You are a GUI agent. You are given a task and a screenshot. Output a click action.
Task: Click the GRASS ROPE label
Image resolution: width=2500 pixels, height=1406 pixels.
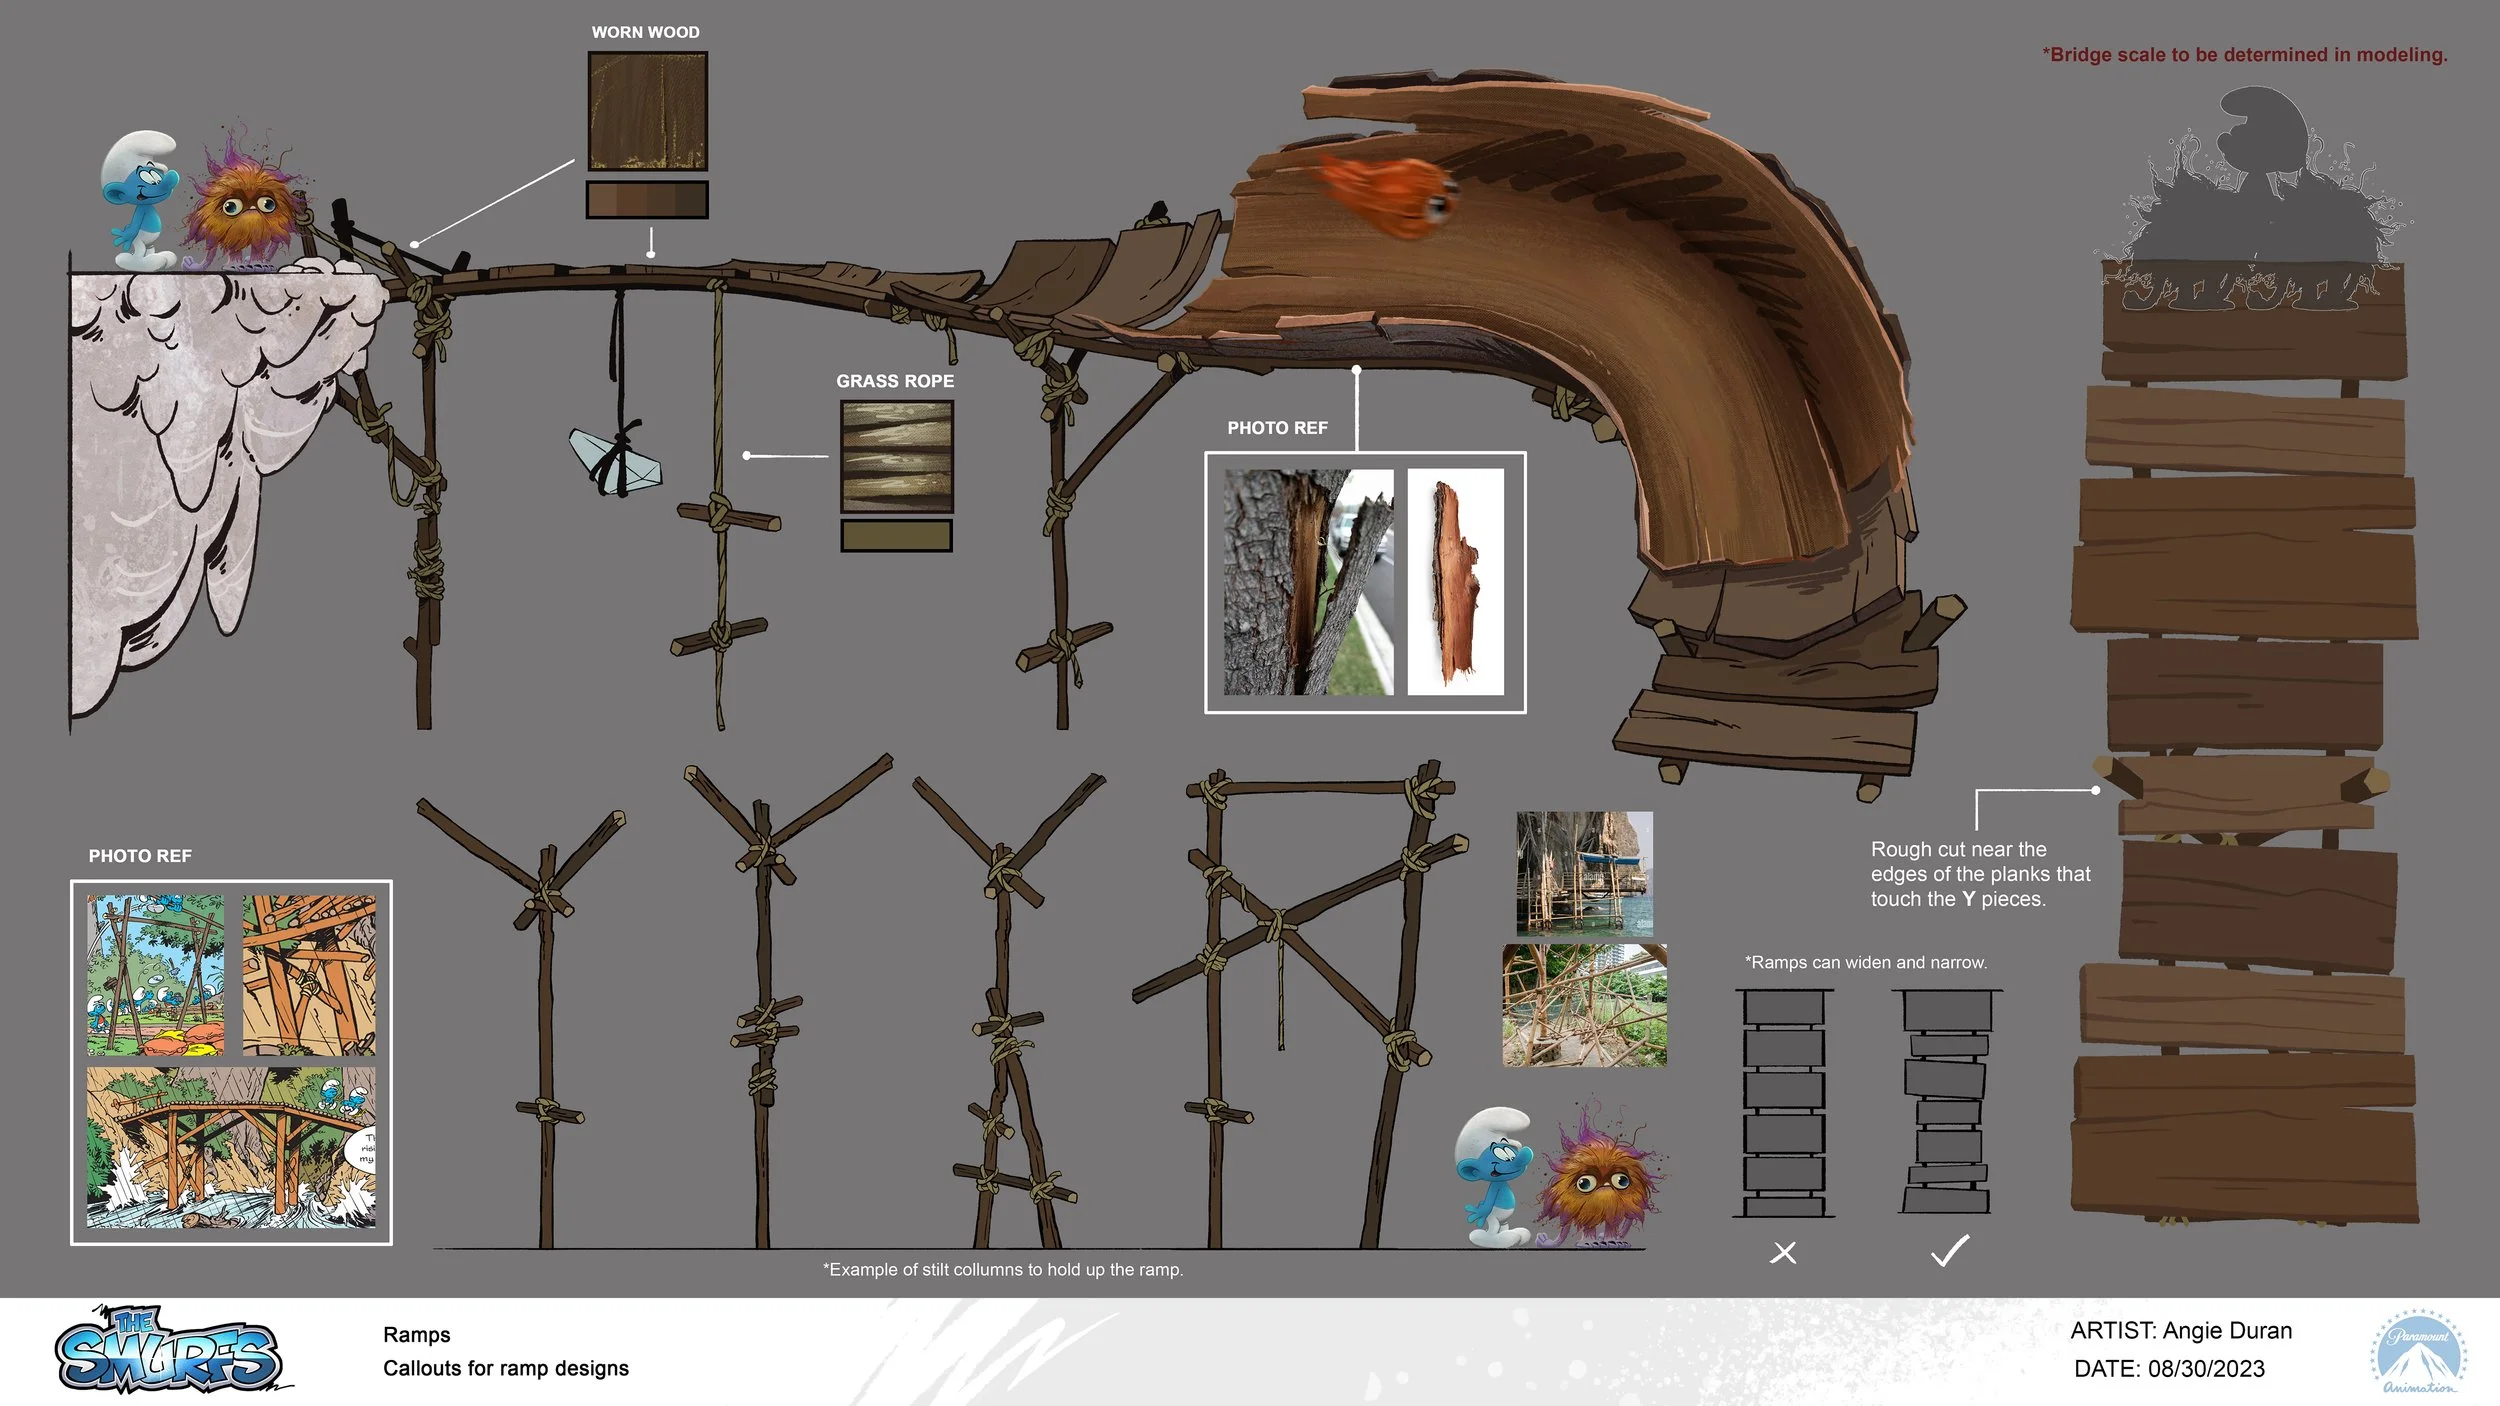click(895, 381)
